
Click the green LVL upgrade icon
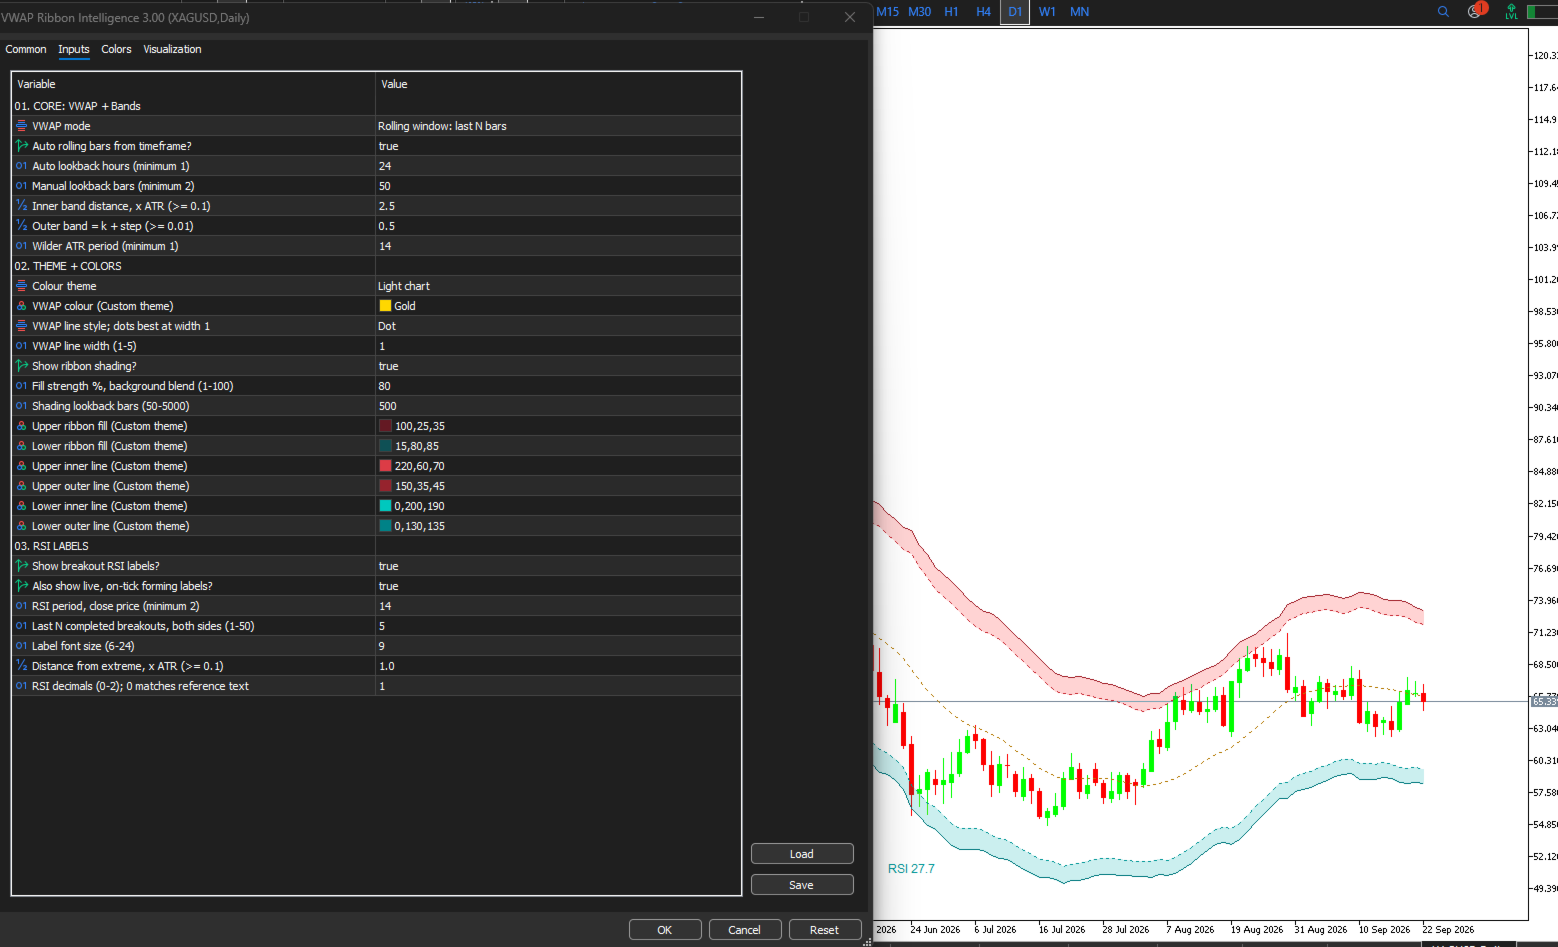tap(1511, 11)
